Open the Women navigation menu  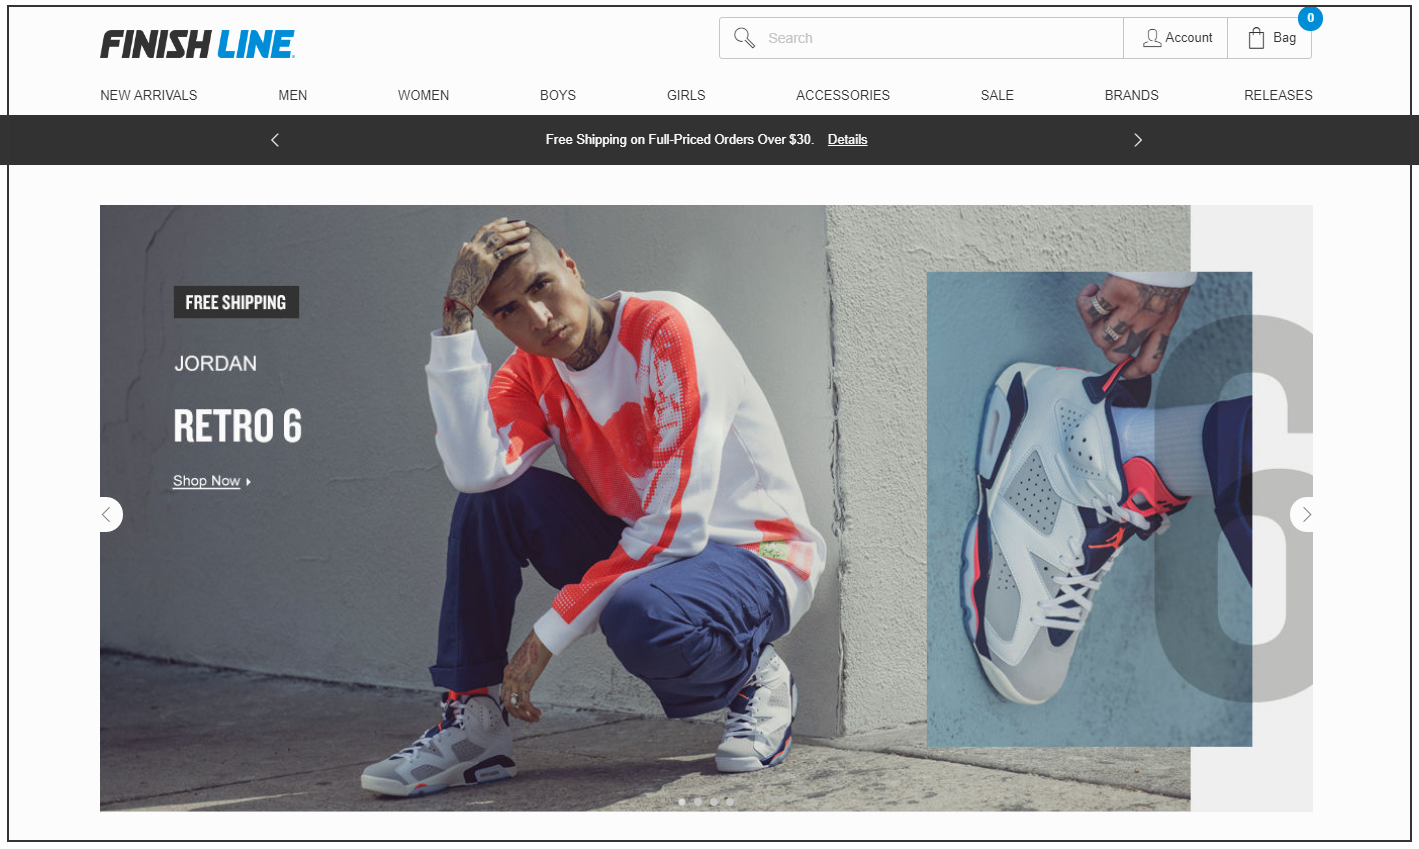[424, 95]
